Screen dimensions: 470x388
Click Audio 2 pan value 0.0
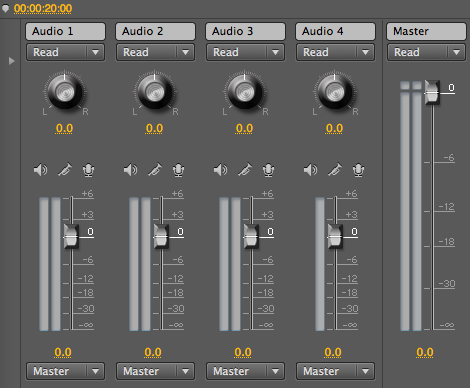click(154, 128)
